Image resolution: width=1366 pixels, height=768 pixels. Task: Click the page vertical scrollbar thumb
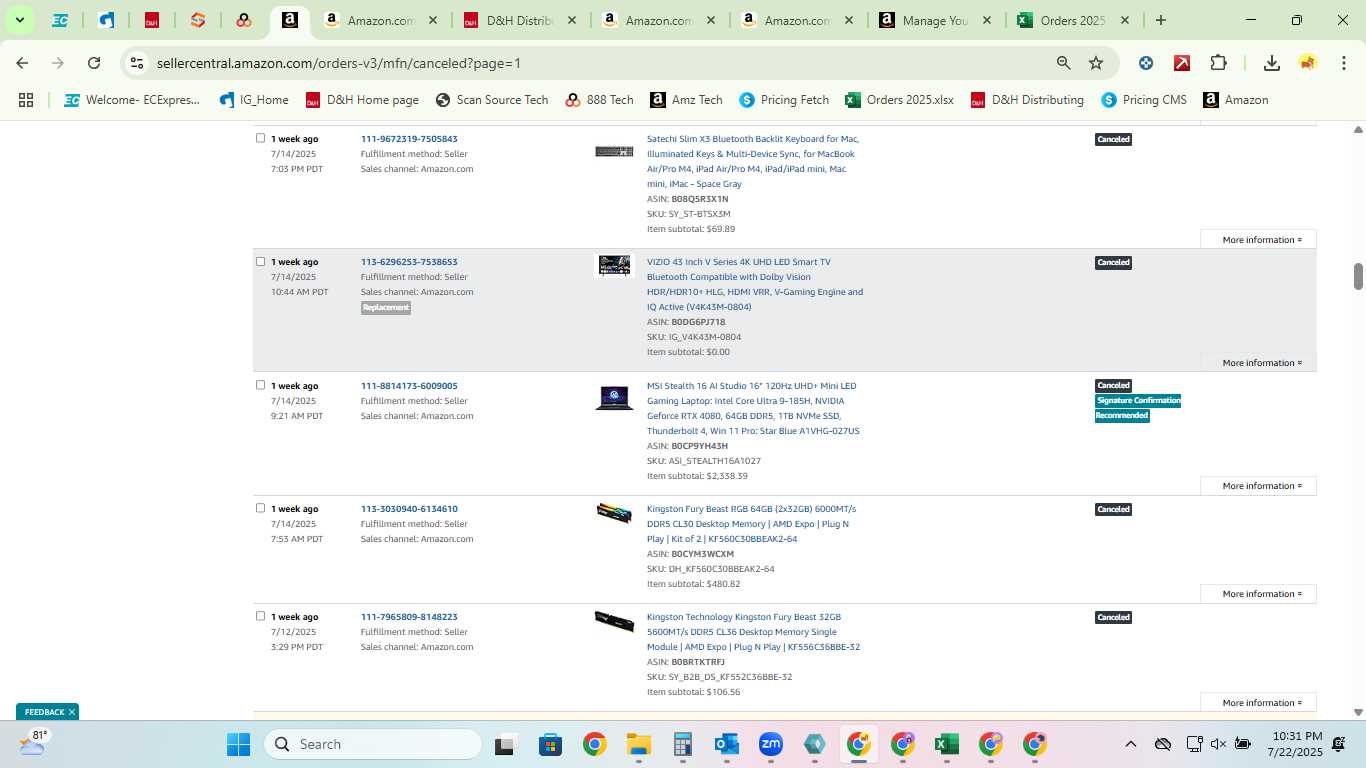[x=1358, y=275]
